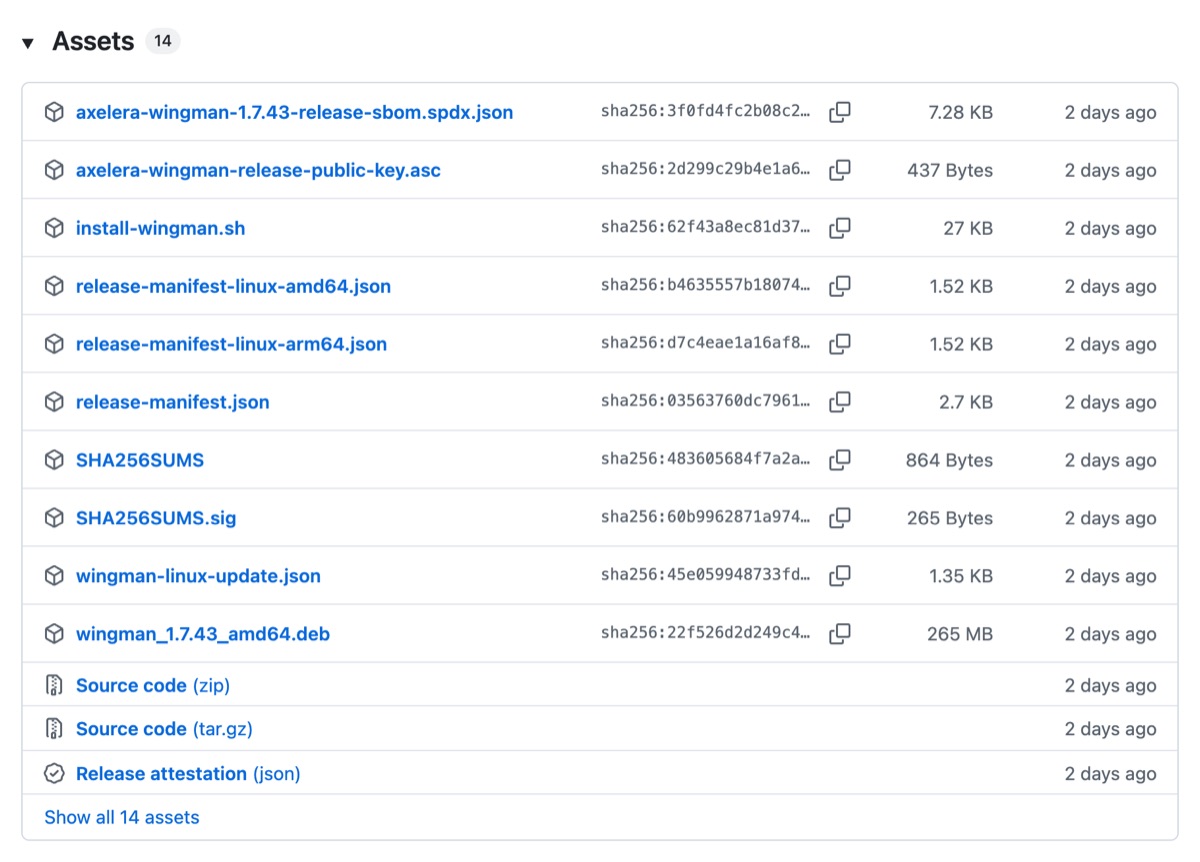Click the 265 Bytes size value
The image size is (1200, 862).
tap(950, 518)
